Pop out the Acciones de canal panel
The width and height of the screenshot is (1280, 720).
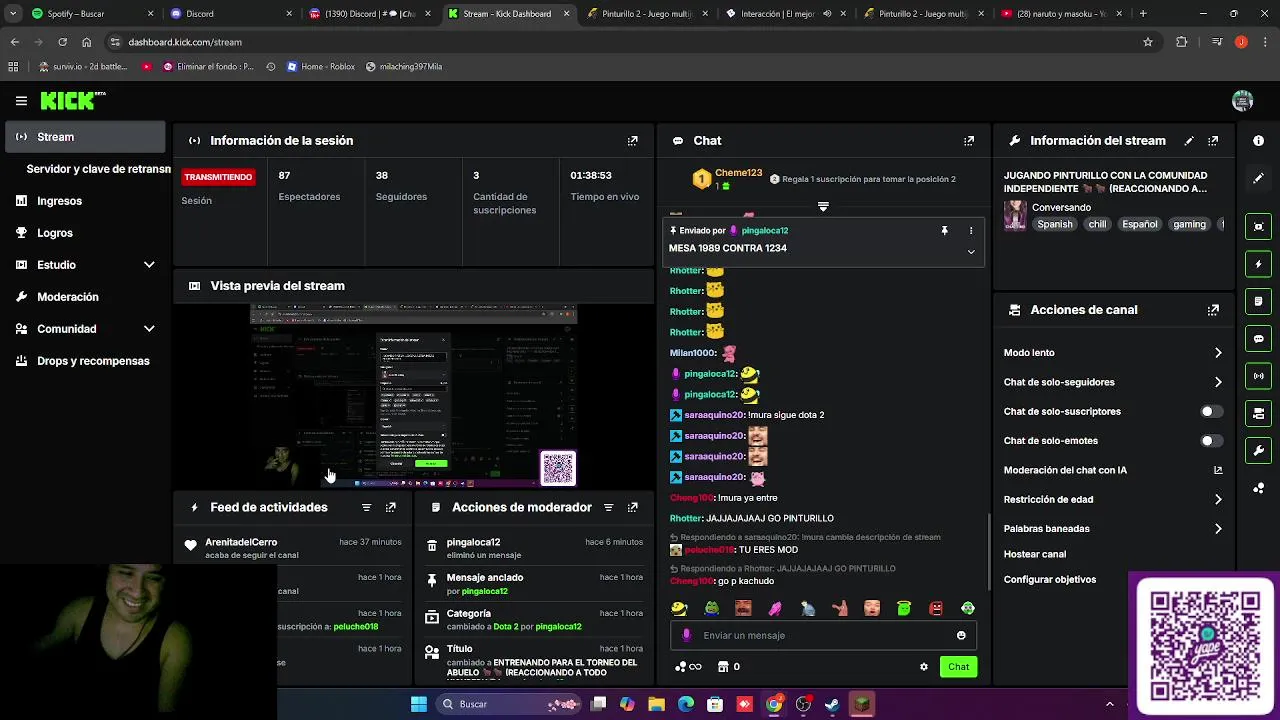point(1213,310)
